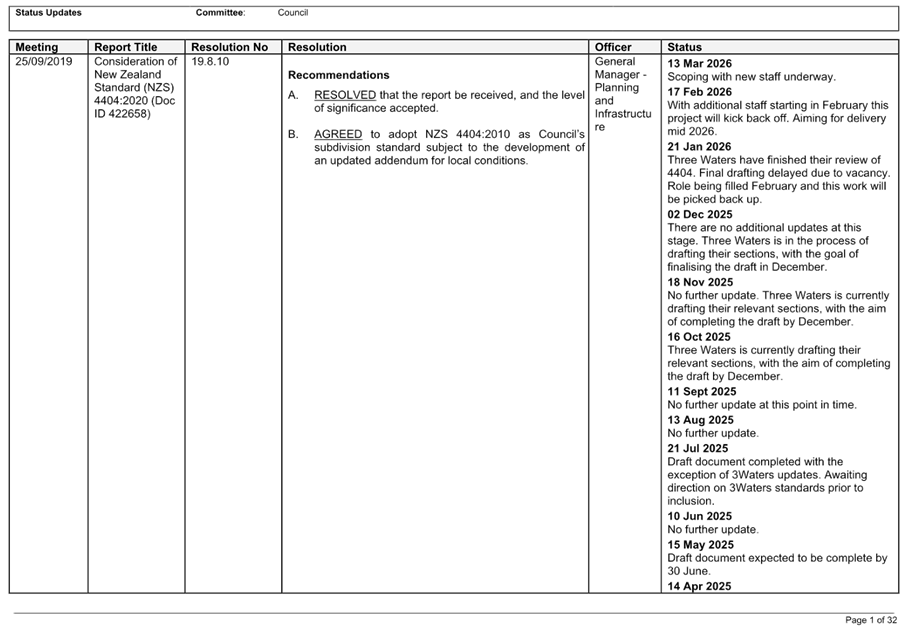Screen dimensions: 907x626
Task: Click the Officer column header
Action: pyautogui.click(x=613, y=47)
